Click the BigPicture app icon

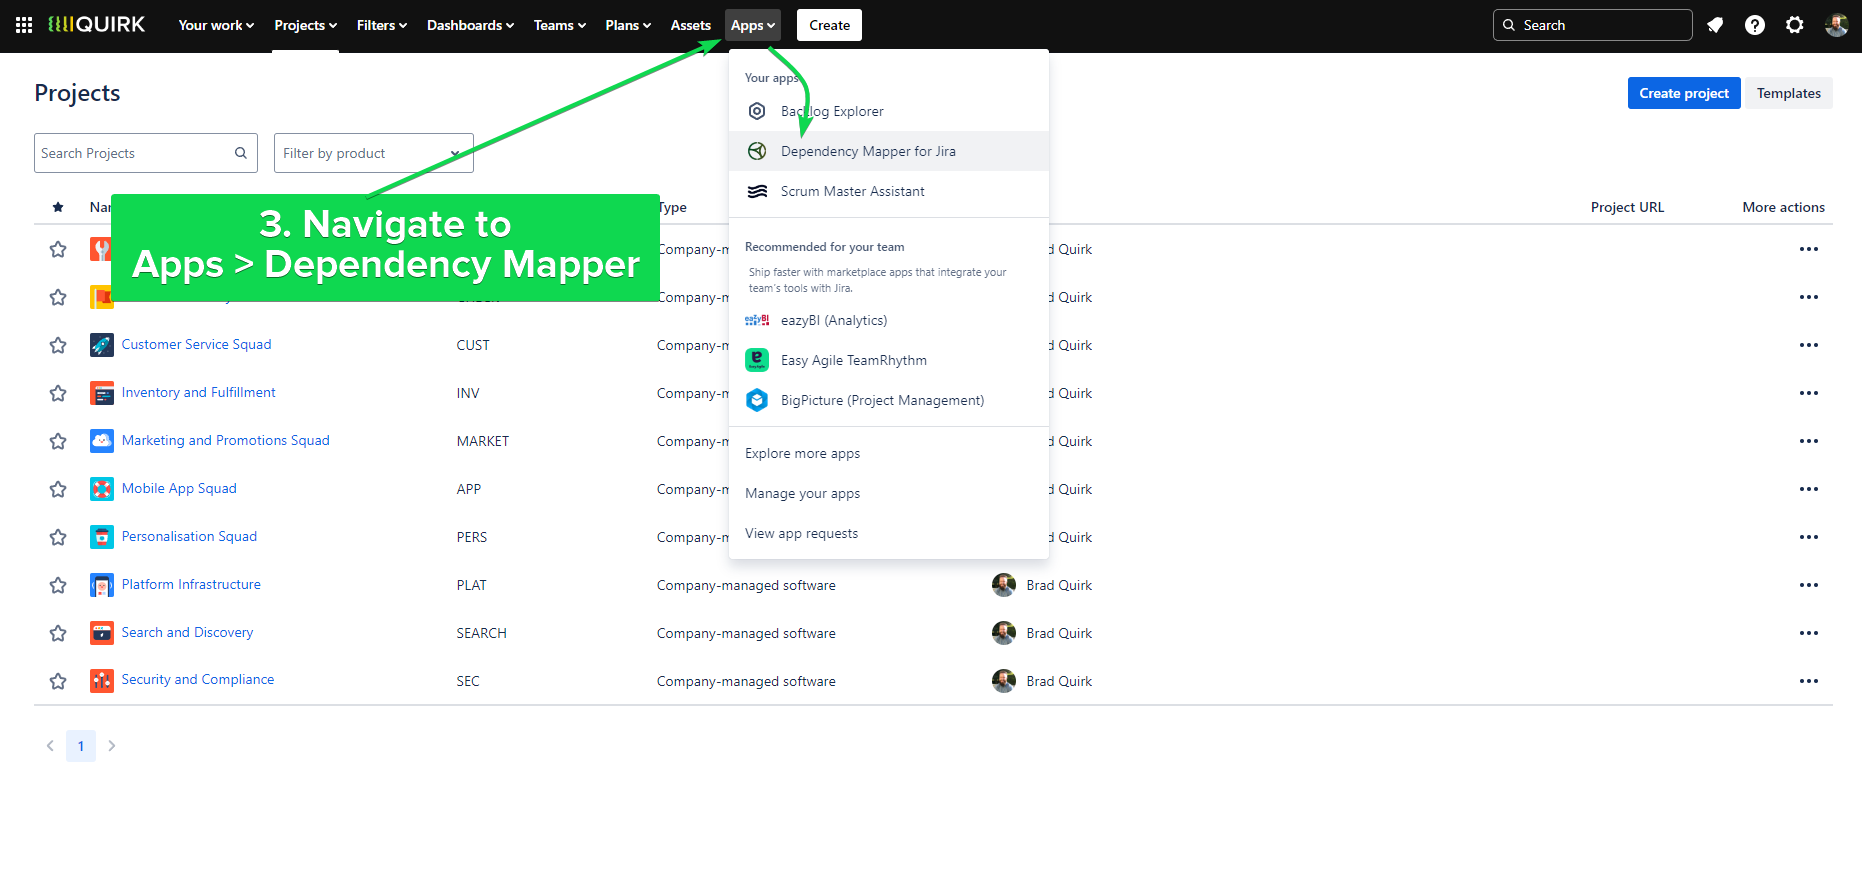click(x=758, y=400)
